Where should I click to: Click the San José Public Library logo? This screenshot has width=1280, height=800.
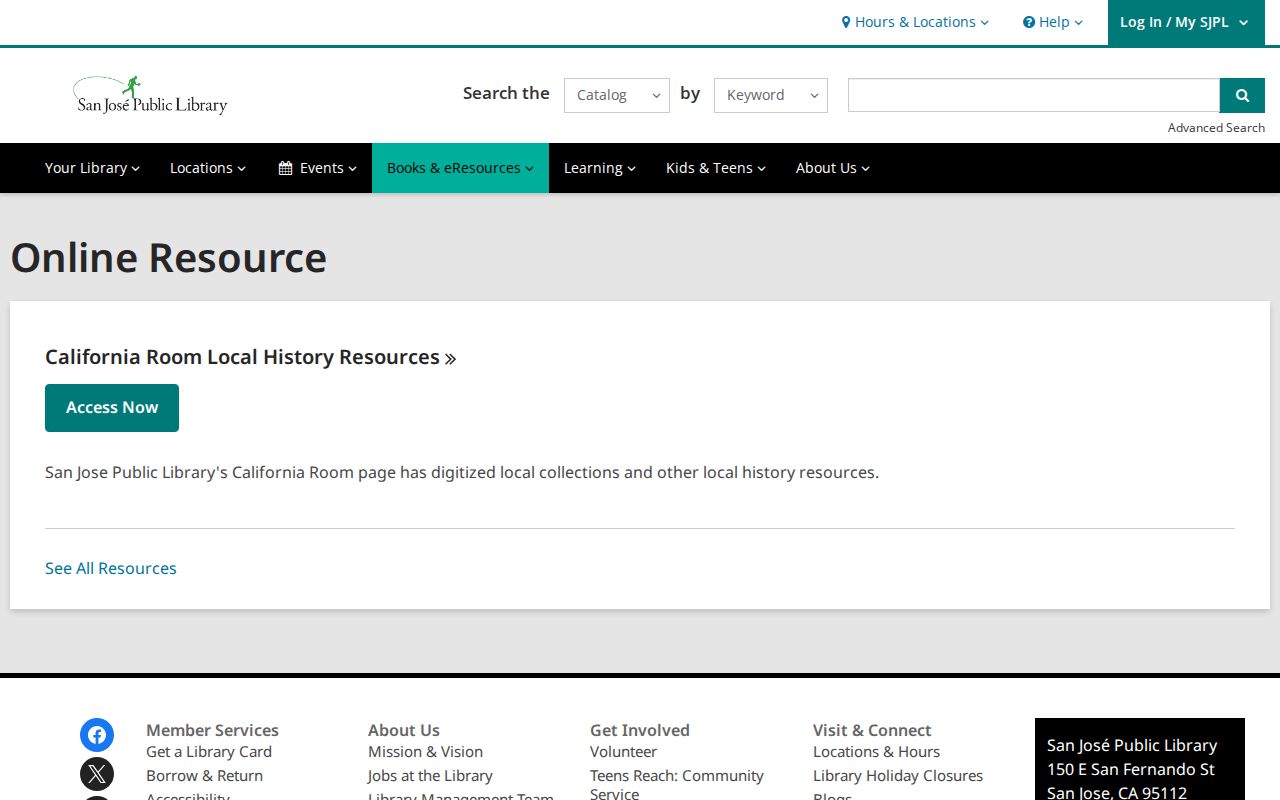tap(151, 95)
